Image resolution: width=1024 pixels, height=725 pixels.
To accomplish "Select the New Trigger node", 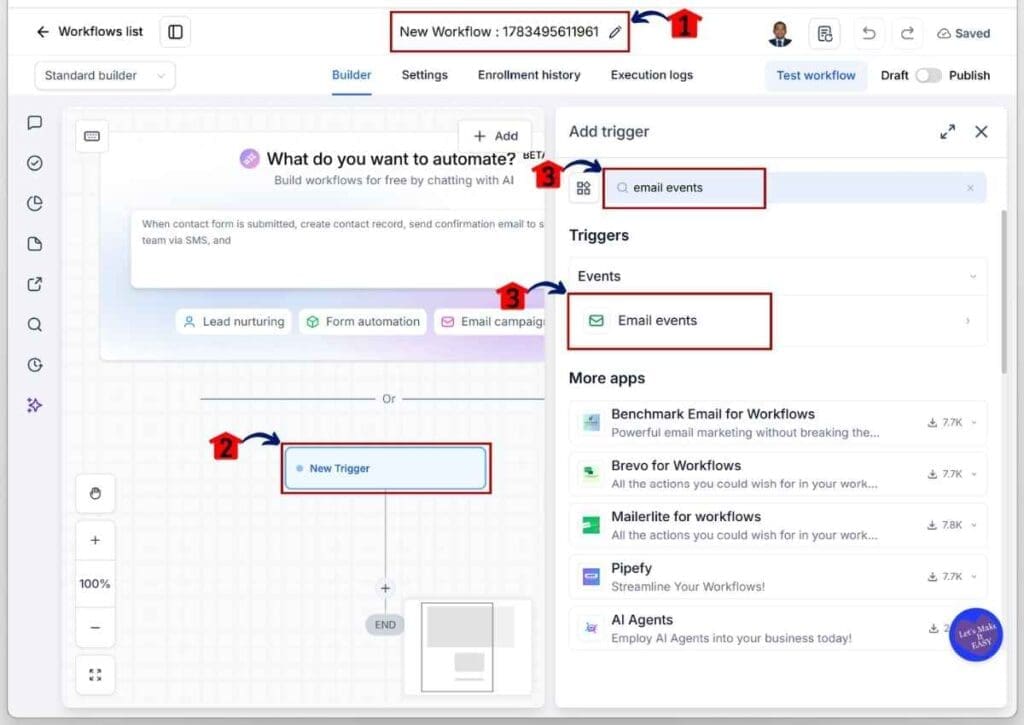I will [x=385, y=468].
